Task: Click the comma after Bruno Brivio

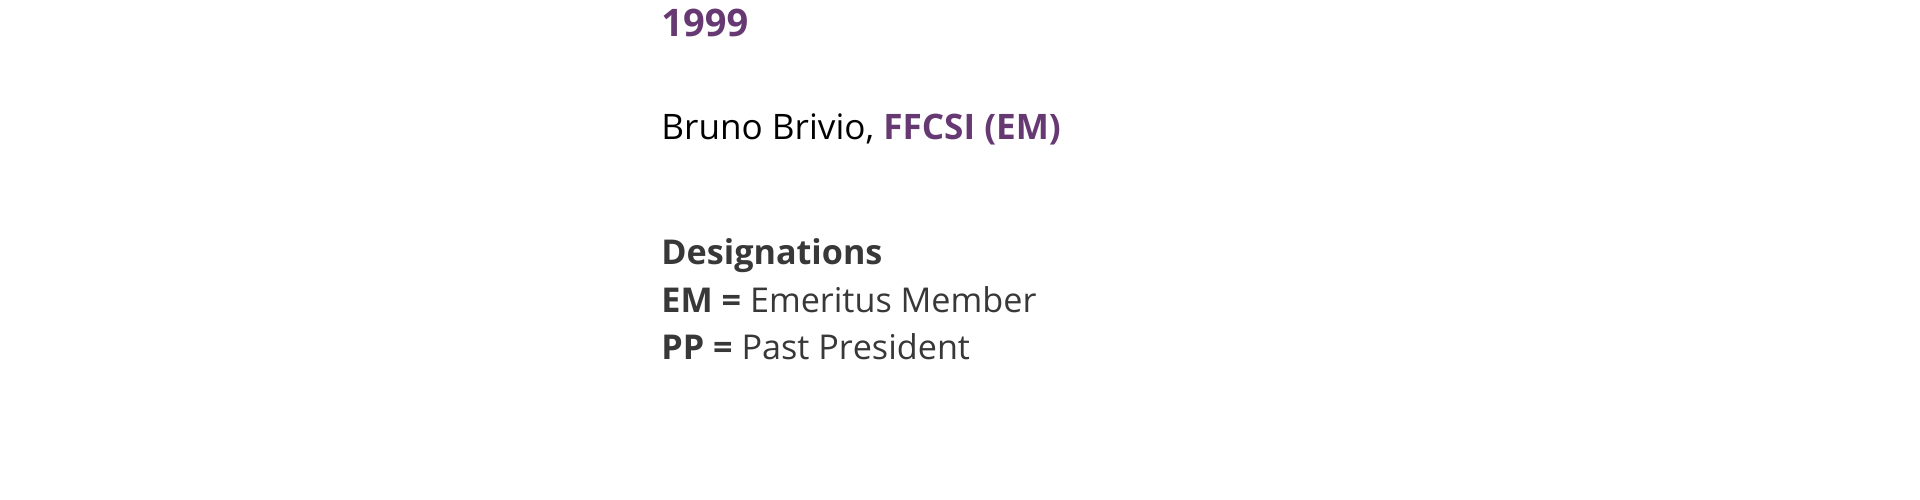Action: 870,132
